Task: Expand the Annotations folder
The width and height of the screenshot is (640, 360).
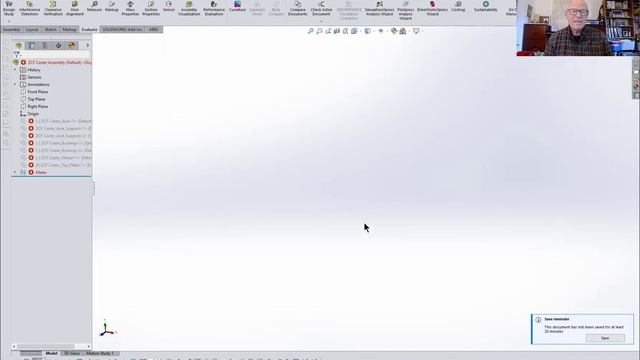Action: pos(15,84)
